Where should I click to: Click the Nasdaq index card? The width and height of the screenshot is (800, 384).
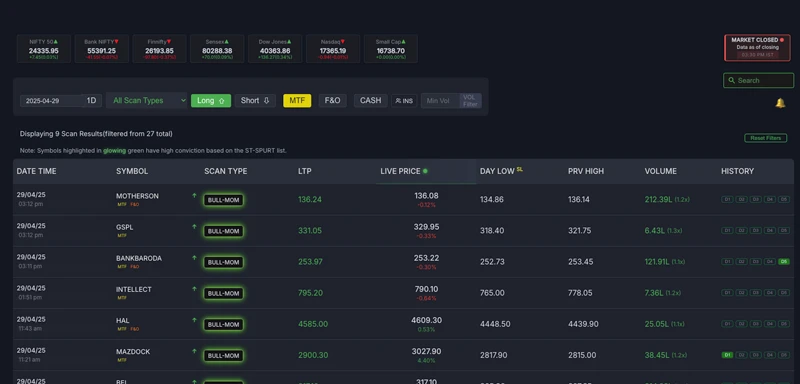click(333, 48)
